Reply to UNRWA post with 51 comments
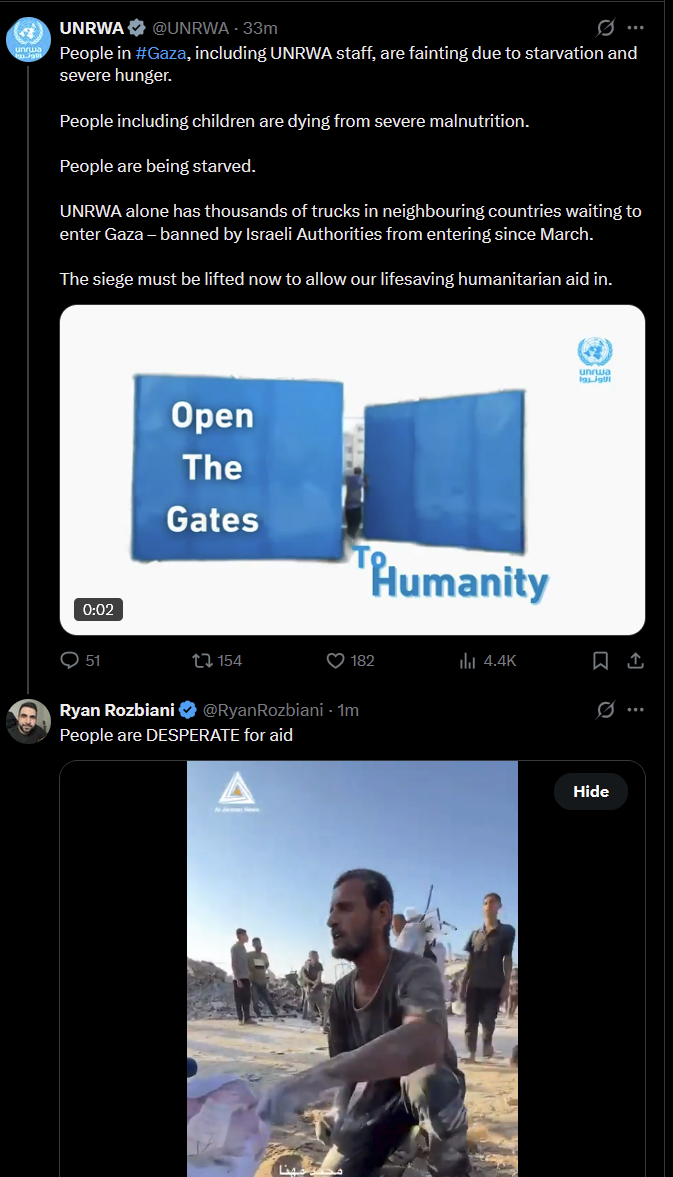 (x=80, y=661)
